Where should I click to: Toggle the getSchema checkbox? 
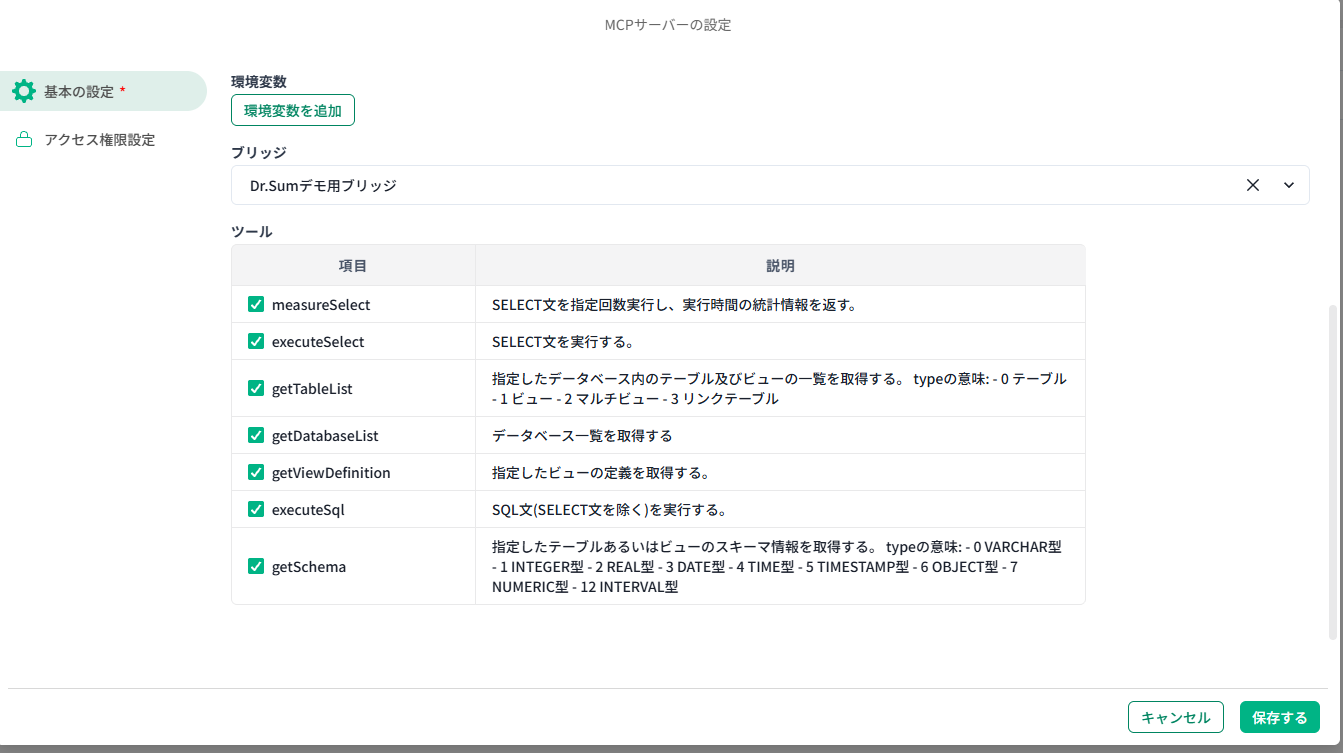coord(256,566)
